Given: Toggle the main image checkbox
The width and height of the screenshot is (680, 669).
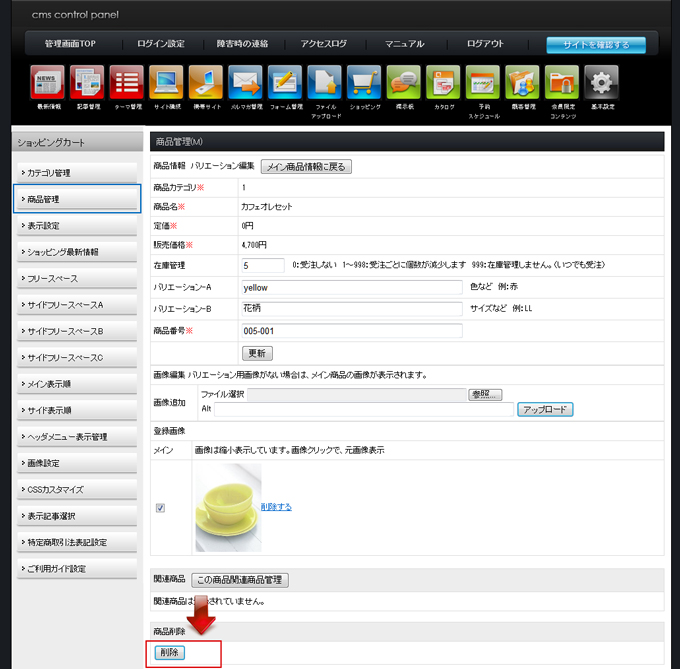Looking at the screenshot, I should click(160, 508).
